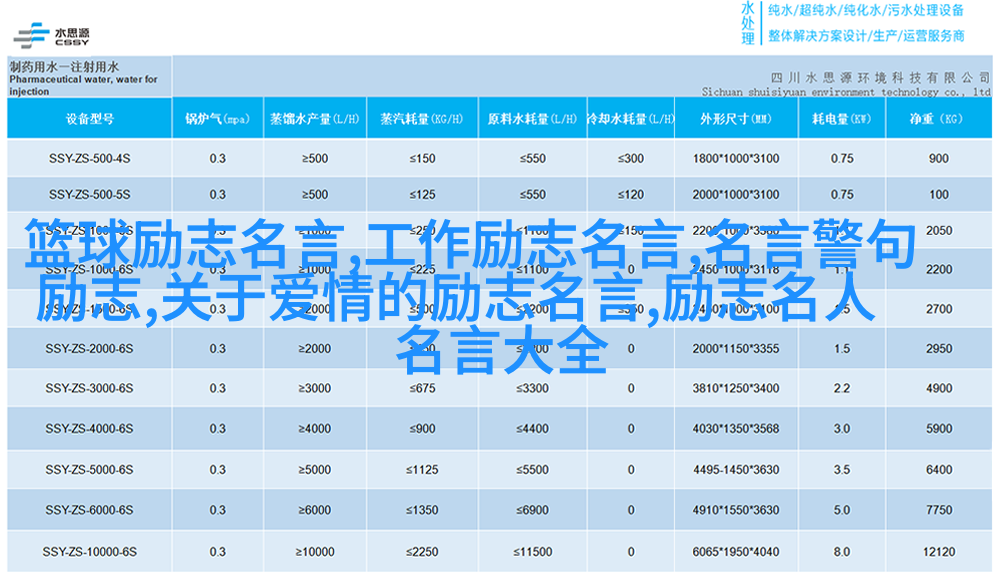Click the 水处理 vertical label
The image size is (1000, 581).
748,24
